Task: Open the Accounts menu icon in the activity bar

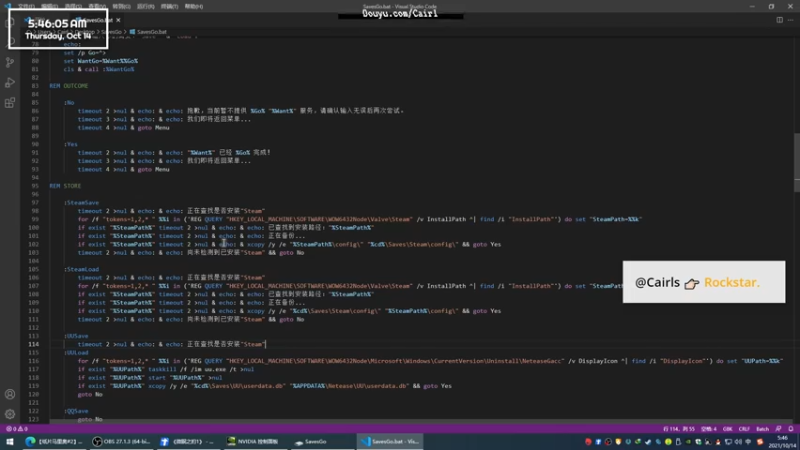Action: click(10, 394)
